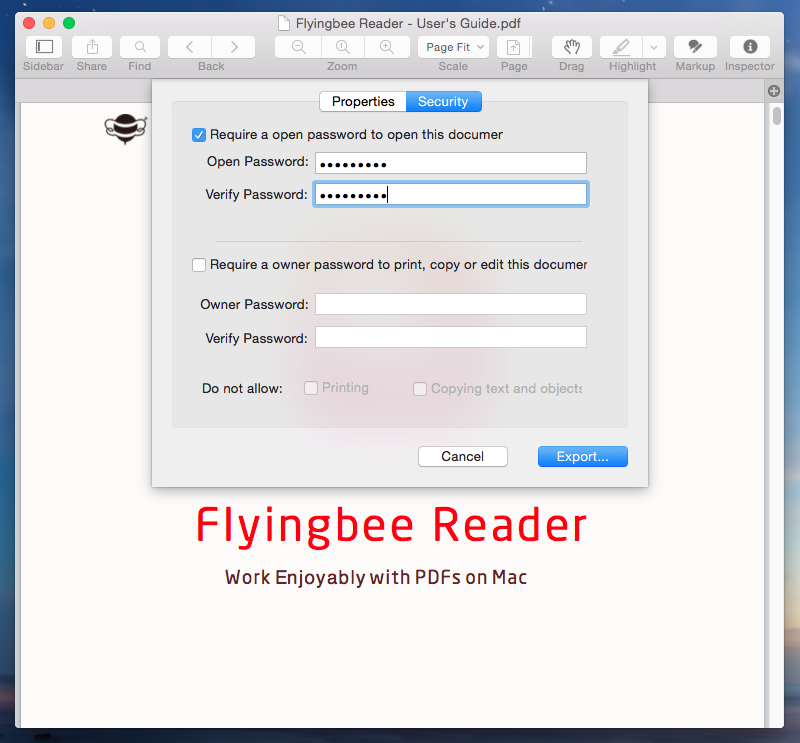Open the Share toolbar button
Screen dimensions: 800x743
click(x=92, y=47)
